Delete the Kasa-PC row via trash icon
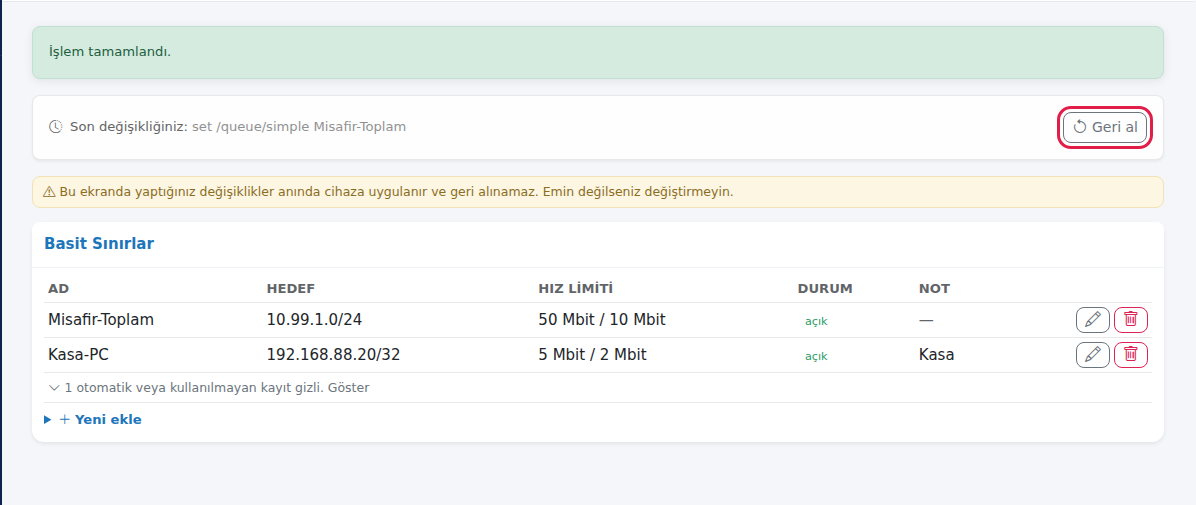 pos(1130,355)
